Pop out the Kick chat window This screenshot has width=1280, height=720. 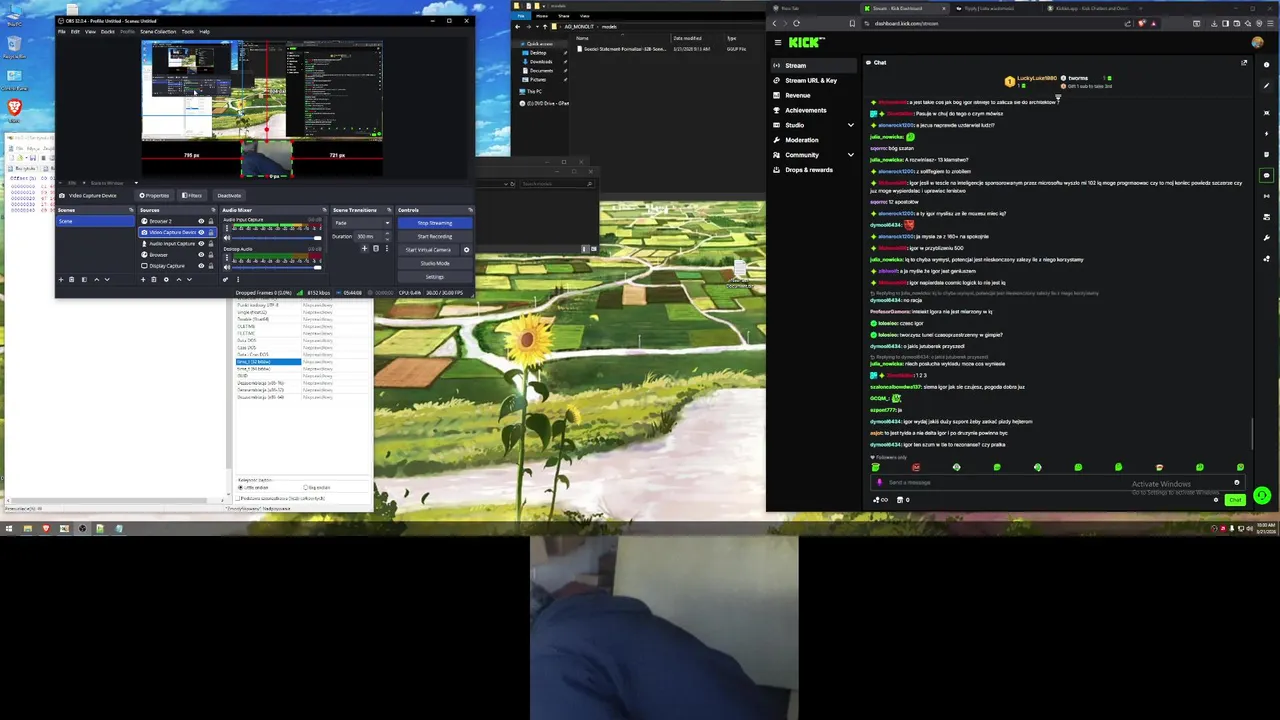(x=1244, y=63)
